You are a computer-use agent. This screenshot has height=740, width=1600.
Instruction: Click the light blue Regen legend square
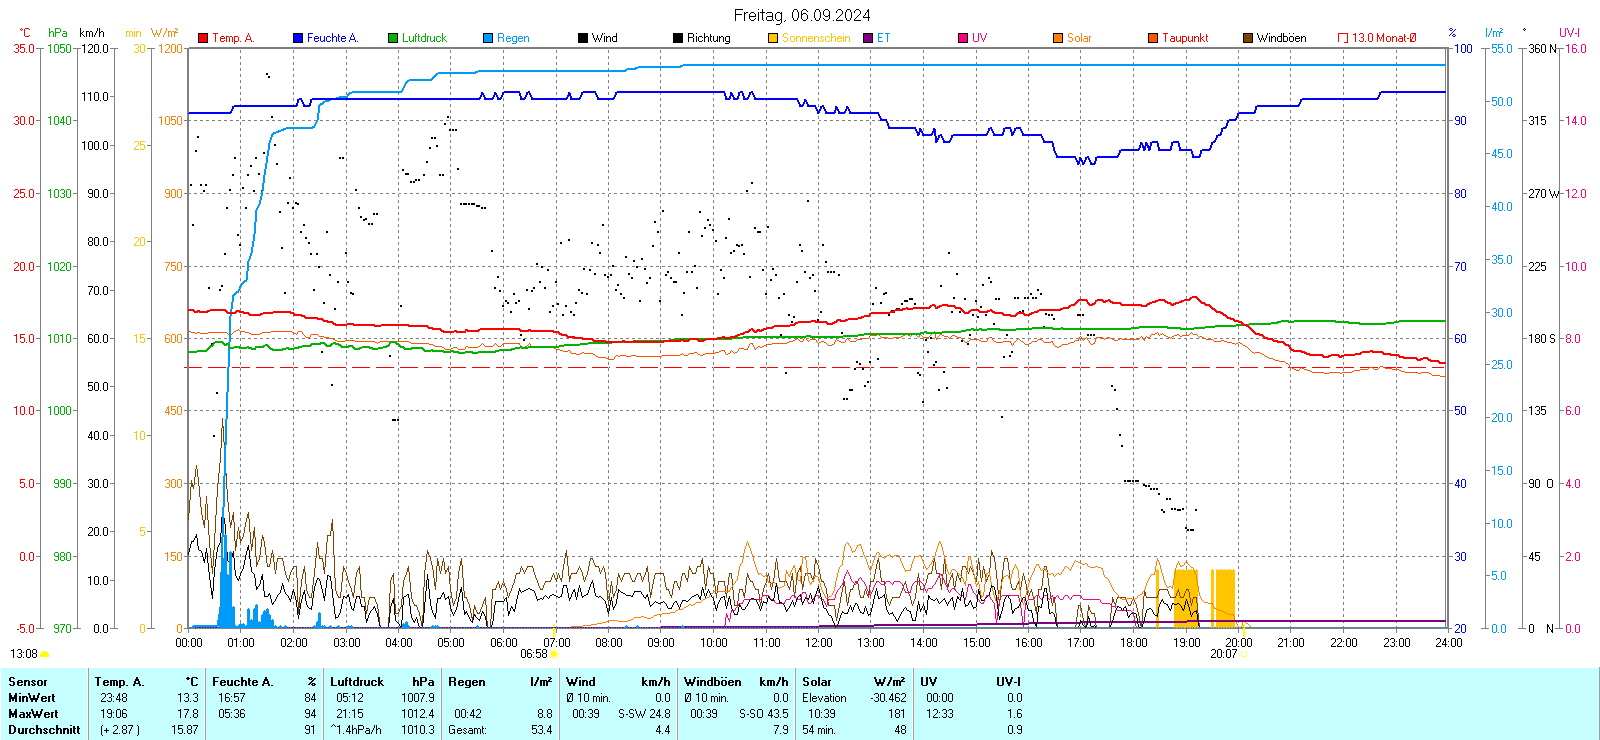[x=488, y=38]
